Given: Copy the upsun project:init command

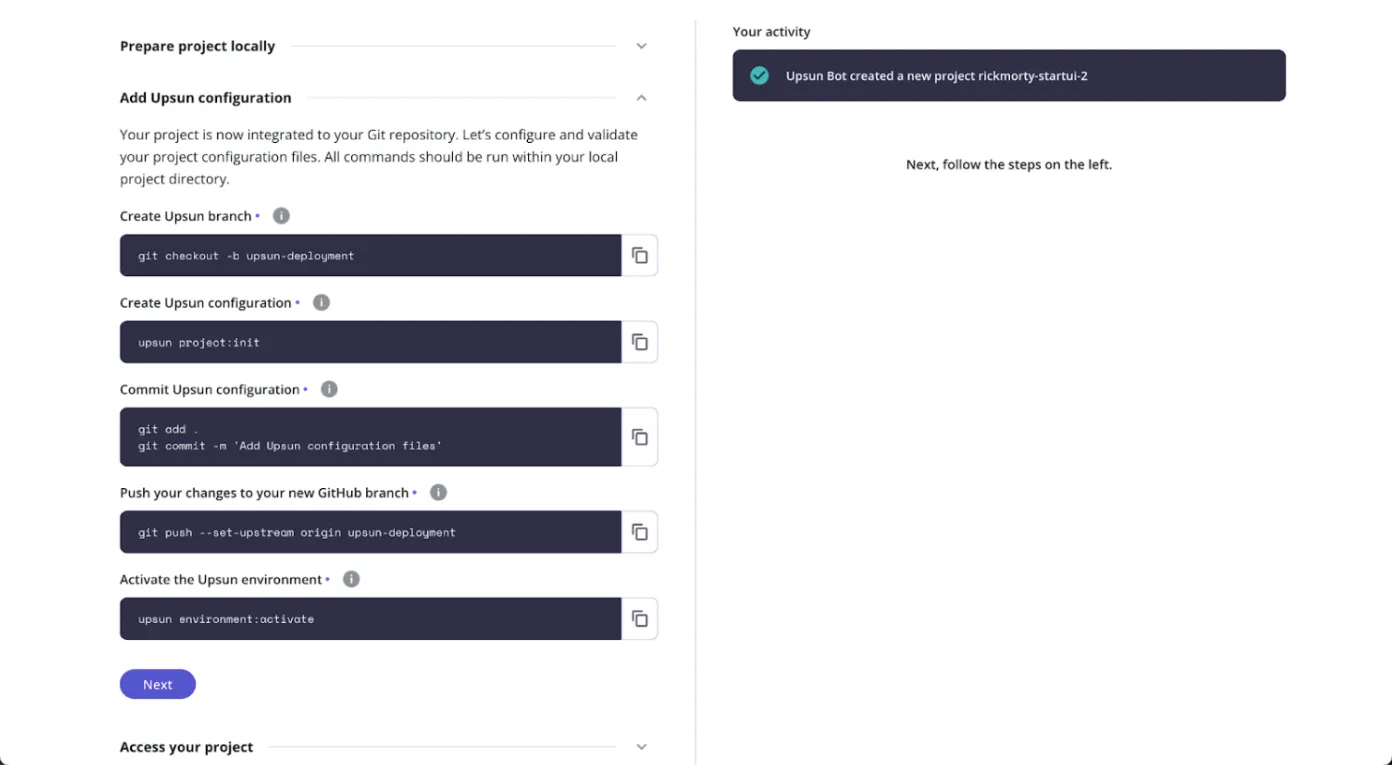Looking at the screenshot, I should (x=640, y=342).
